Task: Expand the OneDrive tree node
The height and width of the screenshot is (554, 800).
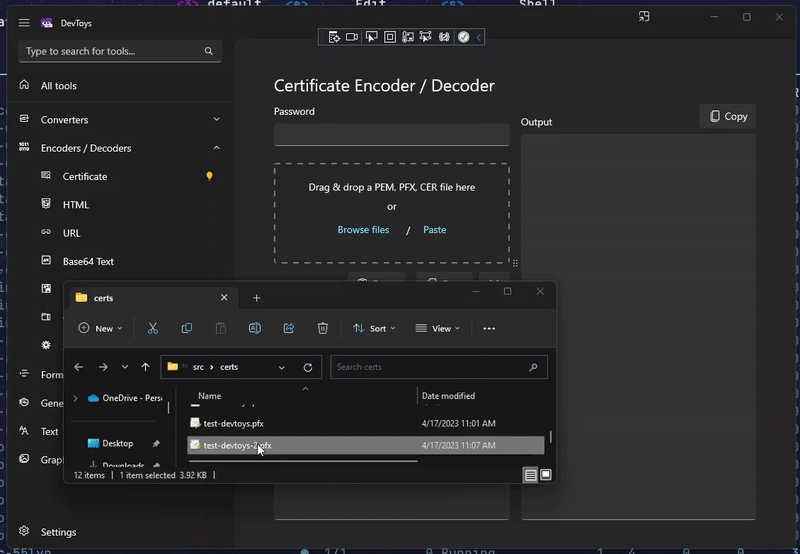Action: pyautogui.click(x=76, y=398)
